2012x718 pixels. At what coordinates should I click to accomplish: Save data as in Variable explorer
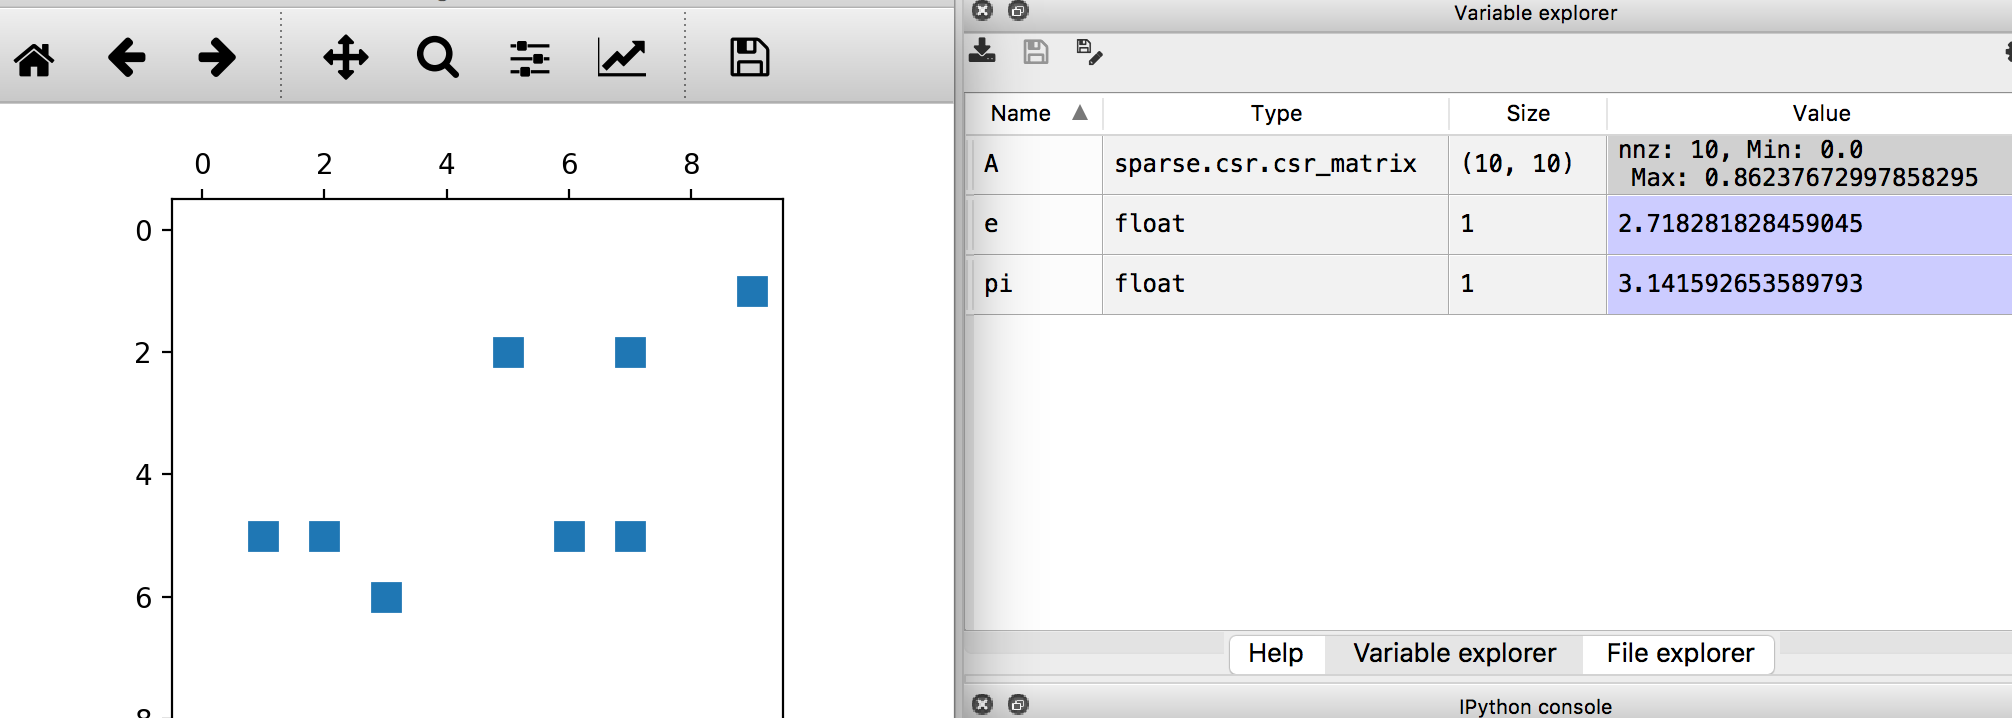click(1089, 52)
